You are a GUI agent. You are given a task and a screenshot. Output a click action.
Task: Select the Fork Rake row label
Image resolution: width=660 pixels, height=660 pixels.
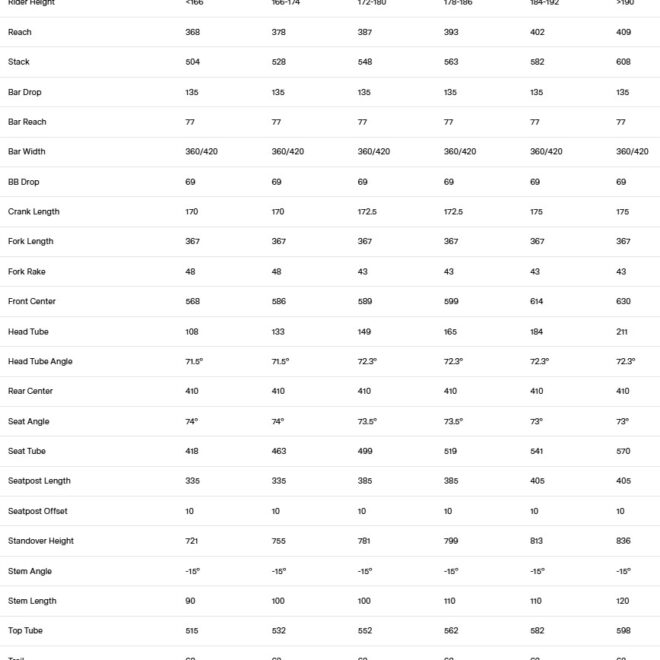tap(27, 272)
